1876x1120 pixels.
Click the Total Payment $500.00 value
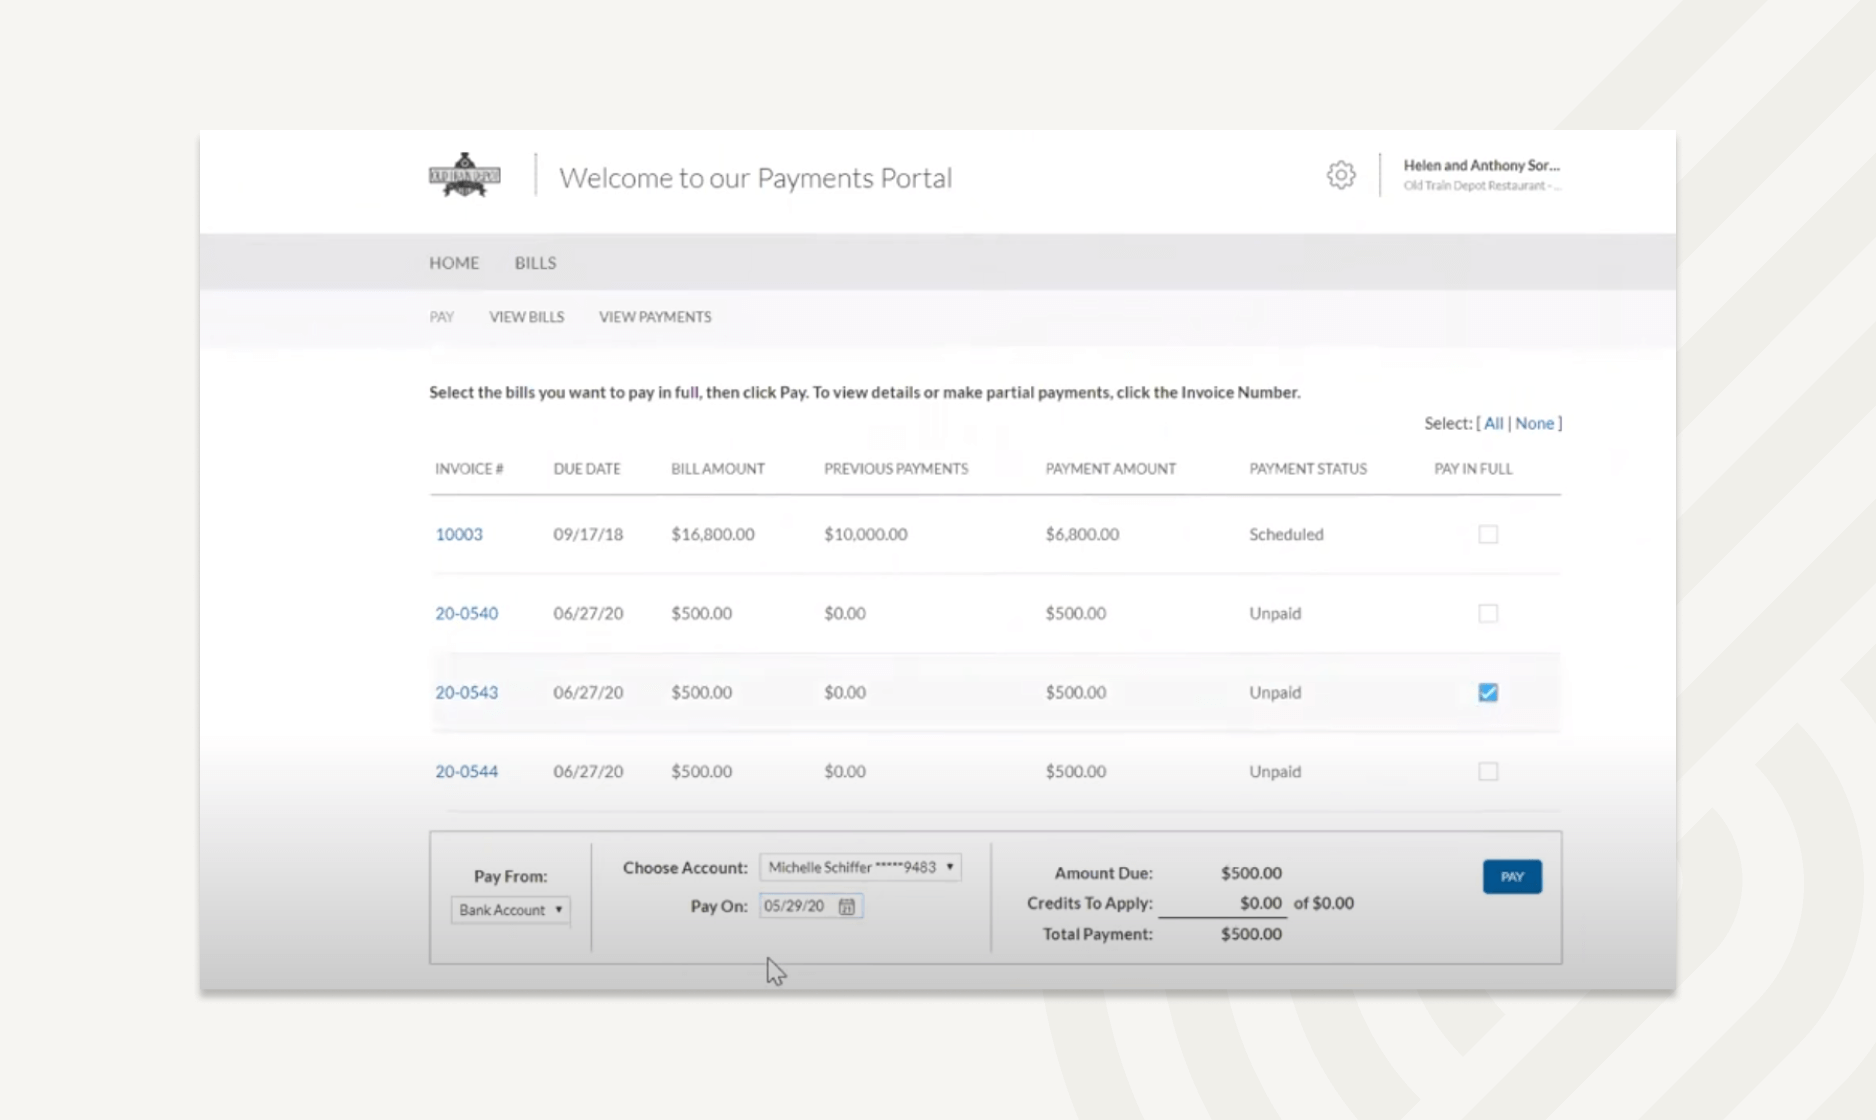point(1251,934)
